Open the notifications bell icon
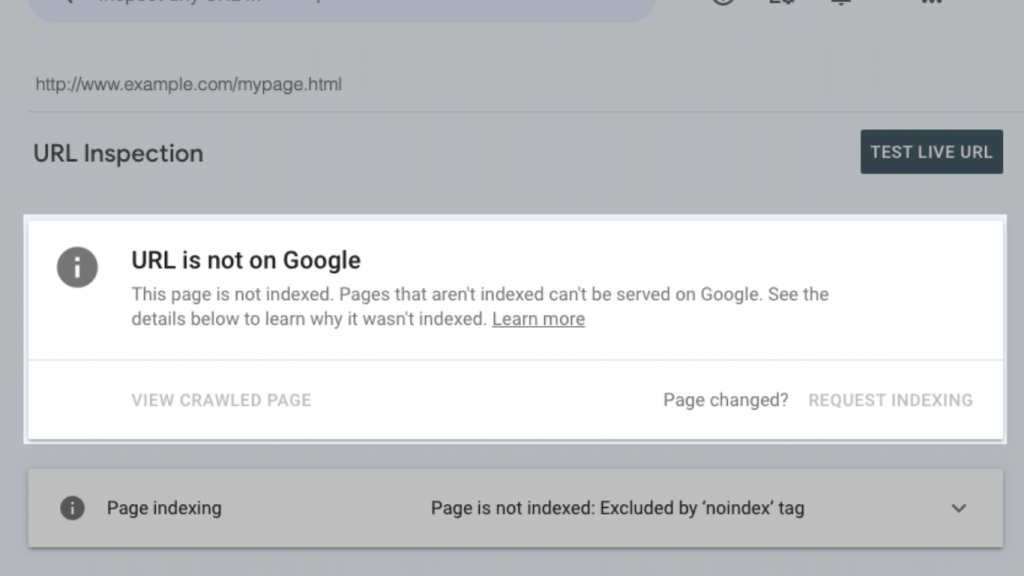The image size is (1024, 576). coord(841,2)
